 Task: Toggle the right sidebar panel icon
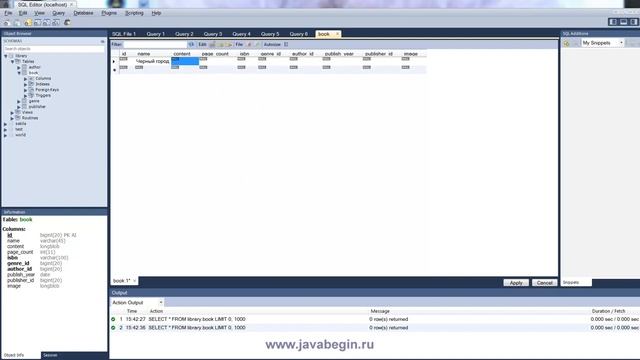tap(633, 22)
